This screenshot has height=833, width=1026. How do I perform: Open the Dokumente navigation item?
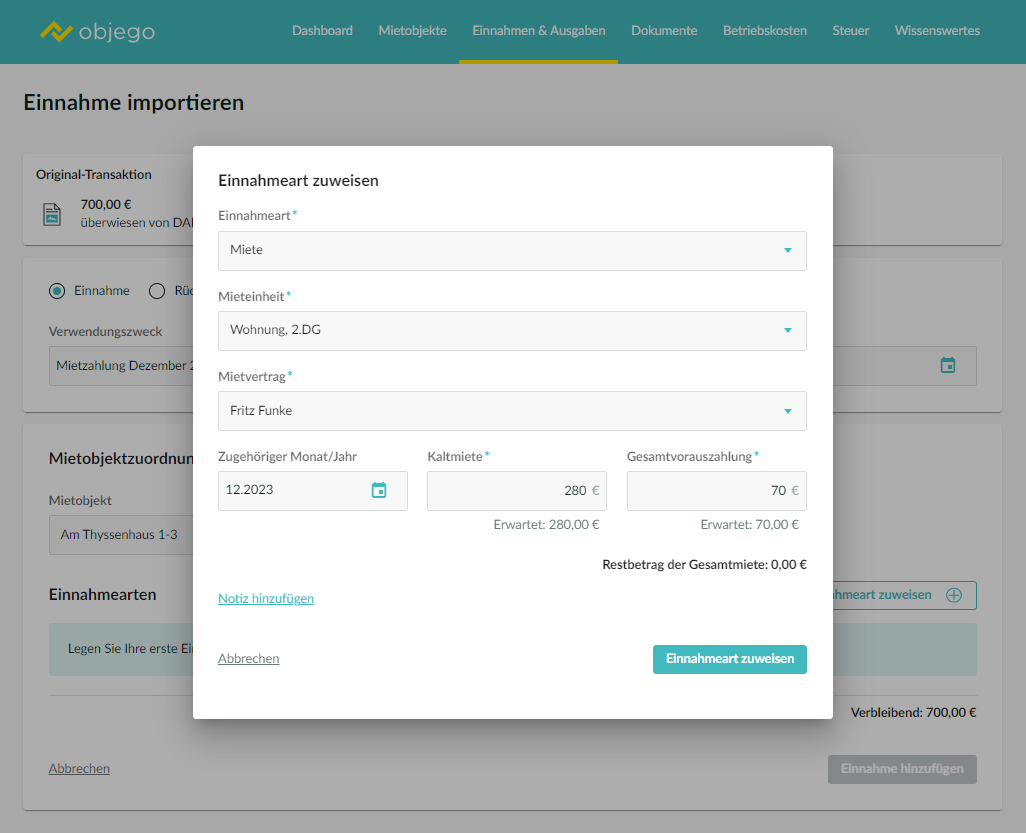[664, 31]
